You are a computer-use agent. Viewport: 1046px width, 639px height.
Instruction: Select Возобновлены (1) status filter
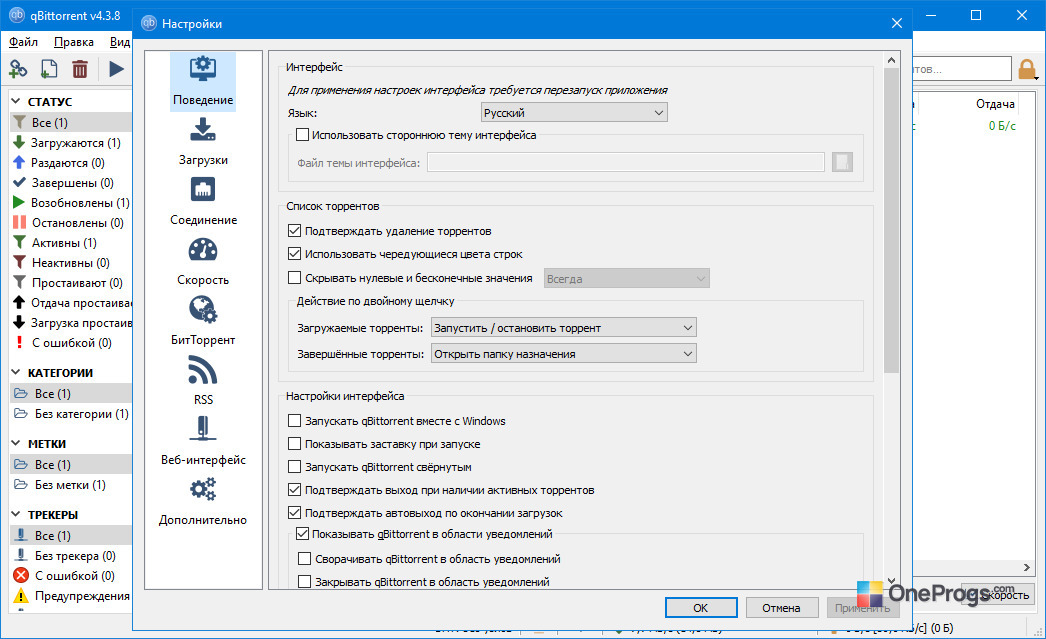click(x=71, y=203)
